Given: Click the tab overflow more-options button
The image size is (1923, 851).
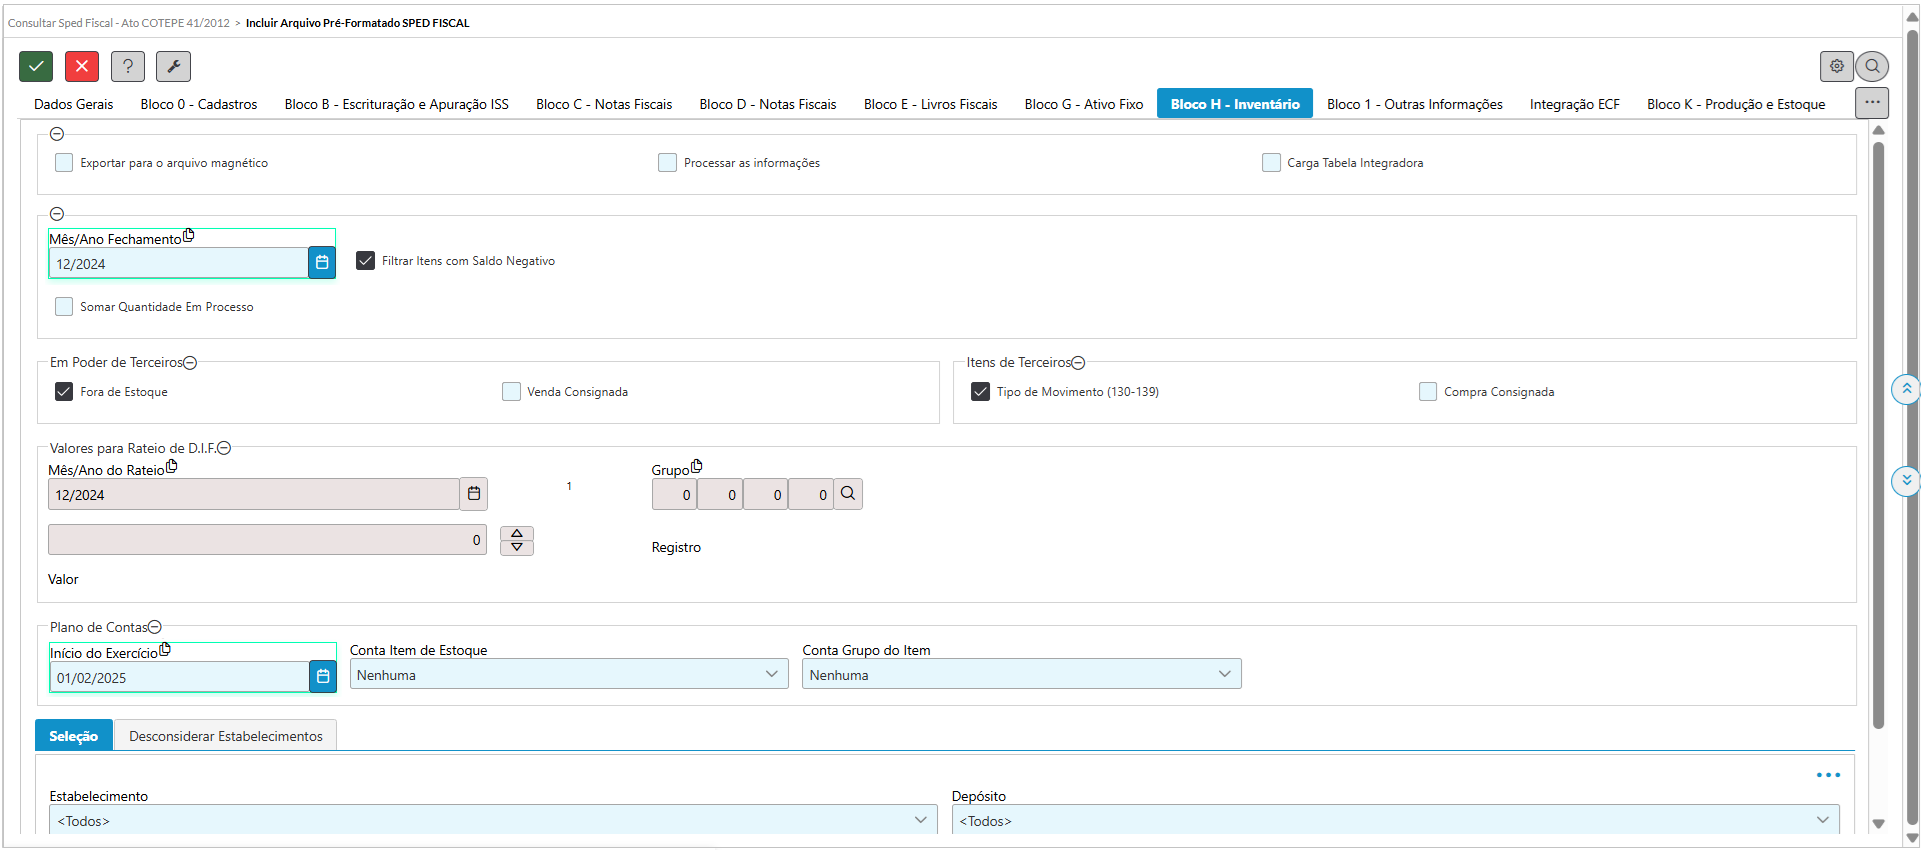Looking at the screenshot, I should click(x=1871, y=102).
